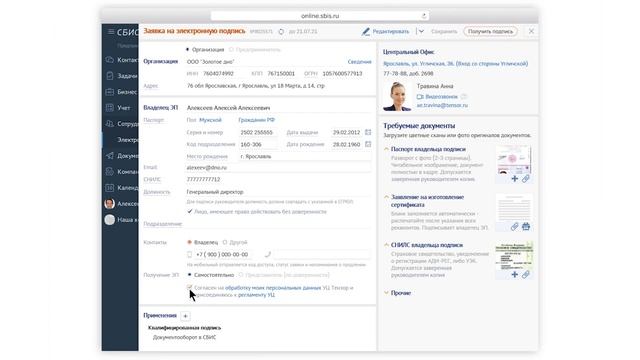The image size is (640, 360).
Task: Collapse Заявление на изготовление сертификата section
Action: tap(386, 197)
